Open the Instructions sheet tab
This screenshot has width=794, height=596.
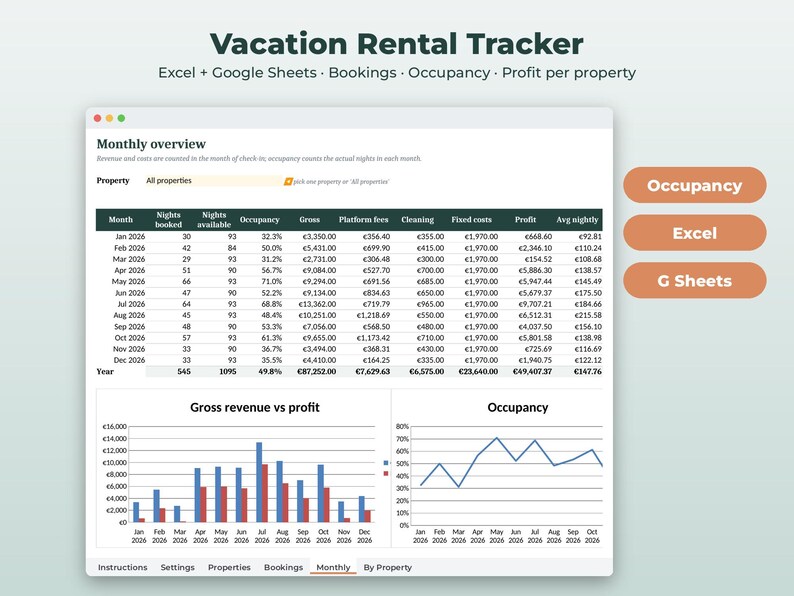pyautogui.click(x=123, y=567)
